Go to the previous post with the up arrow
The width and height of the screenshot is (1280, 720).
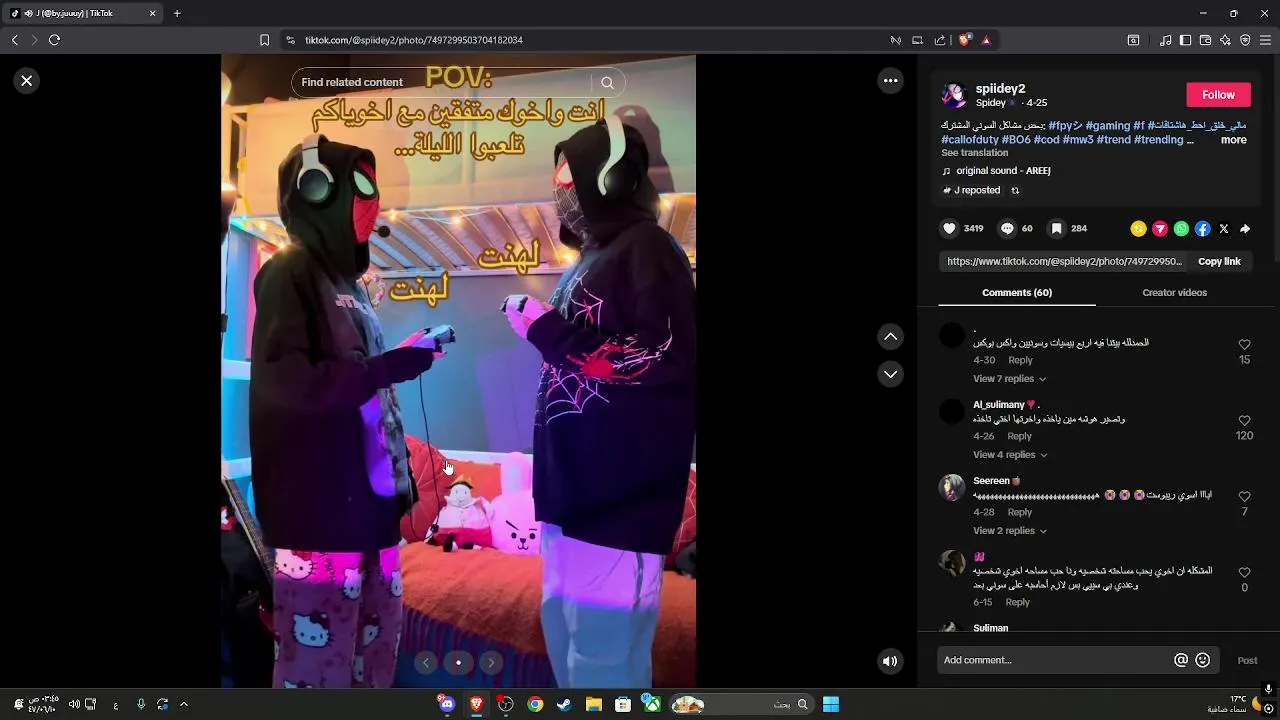[890, 337]
